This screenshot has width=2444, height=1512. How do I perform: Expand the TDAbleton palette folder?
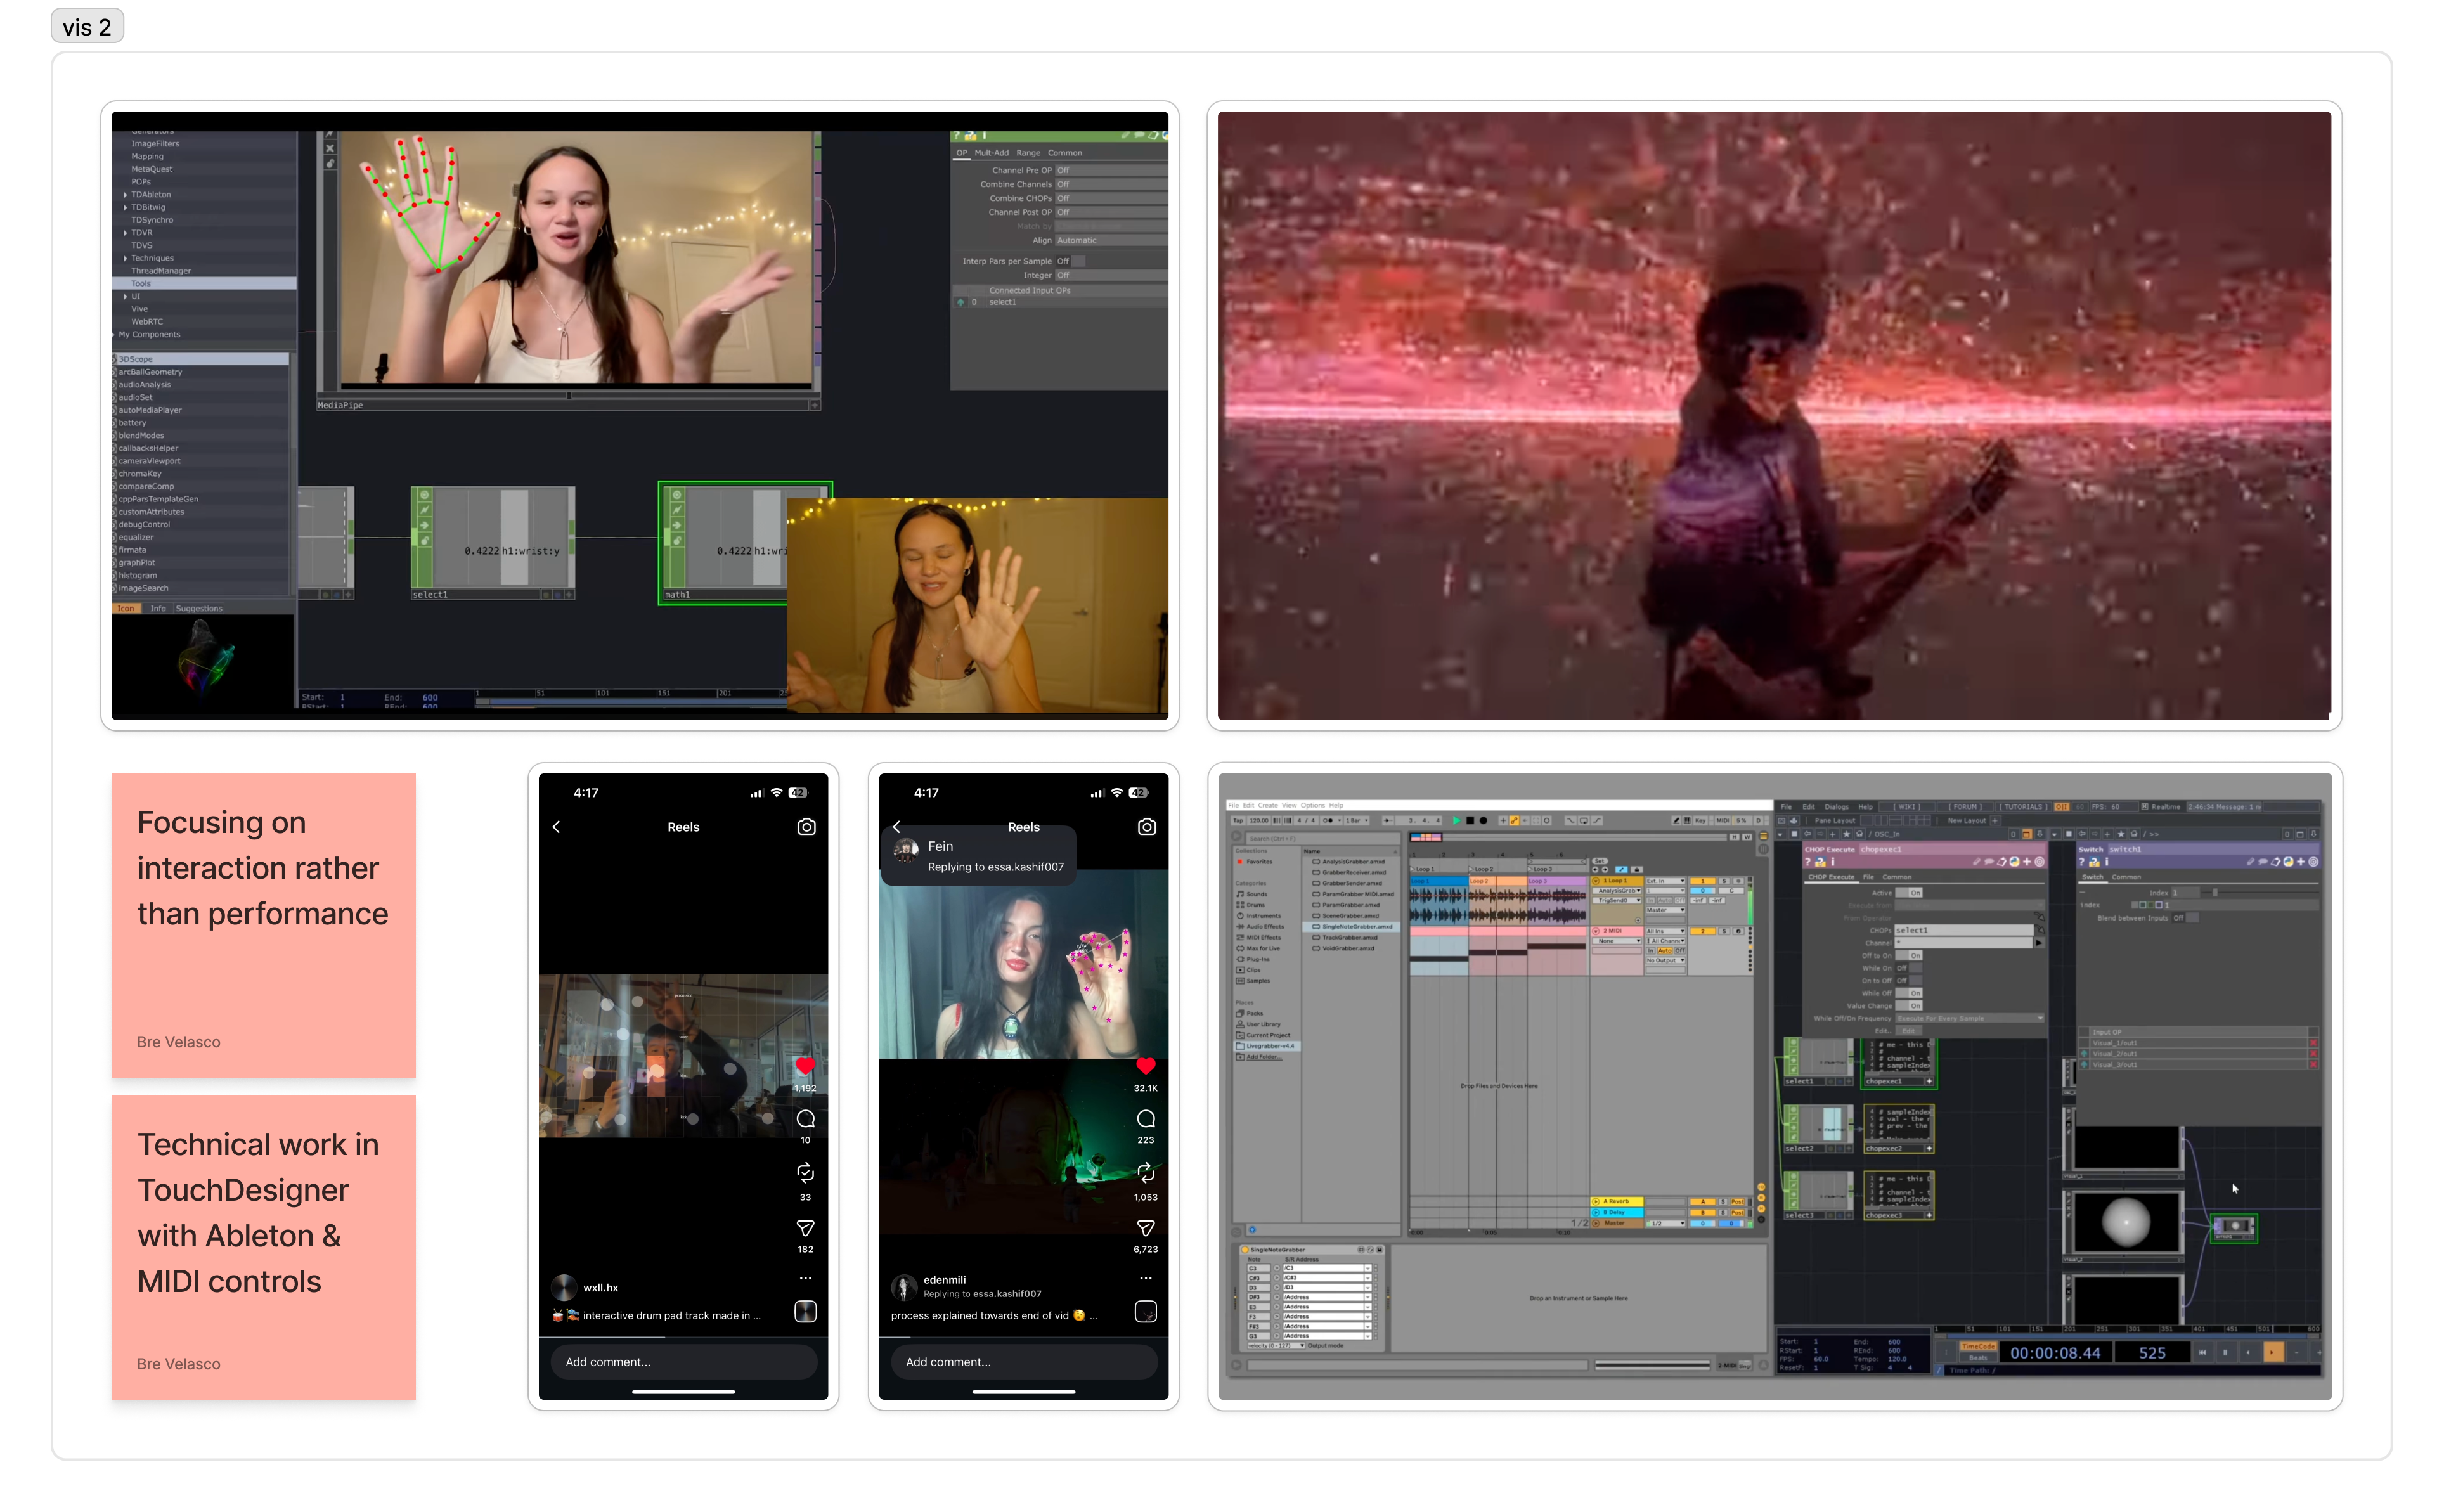pos(125,195)
